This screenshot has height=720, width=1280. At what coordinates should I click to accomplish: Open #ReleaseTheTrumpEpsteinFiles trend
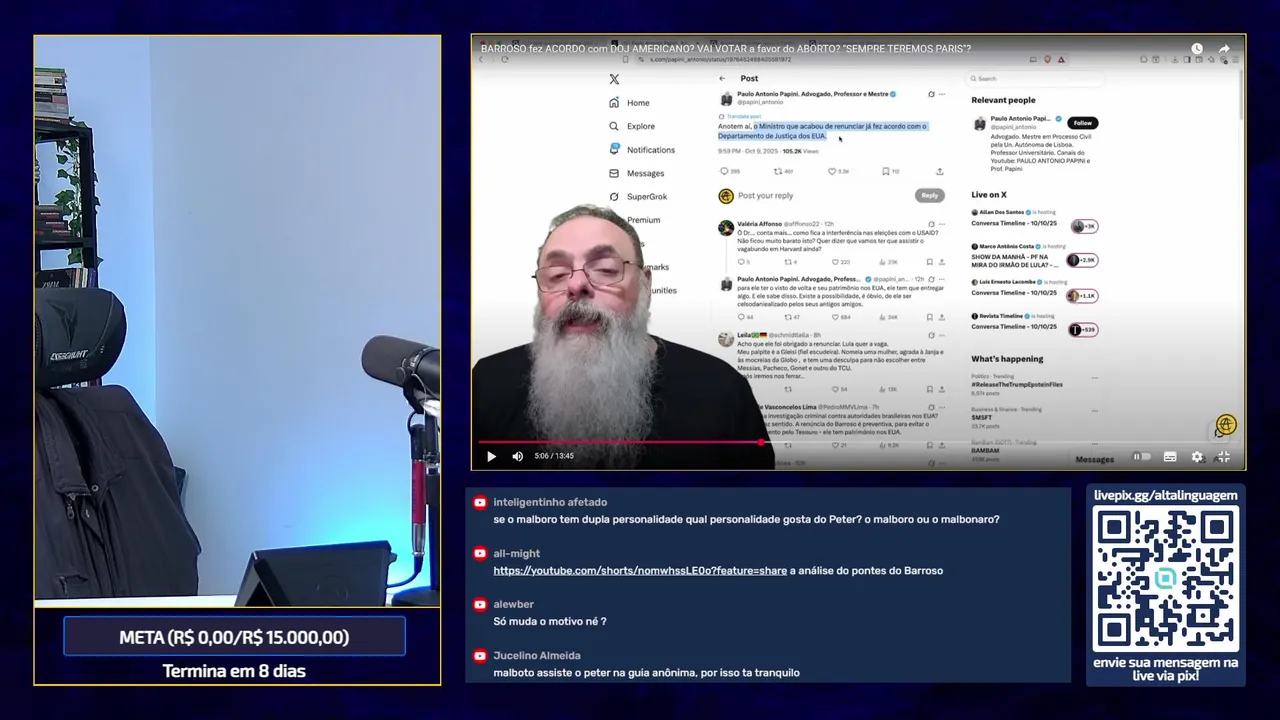pos(1016,384)
